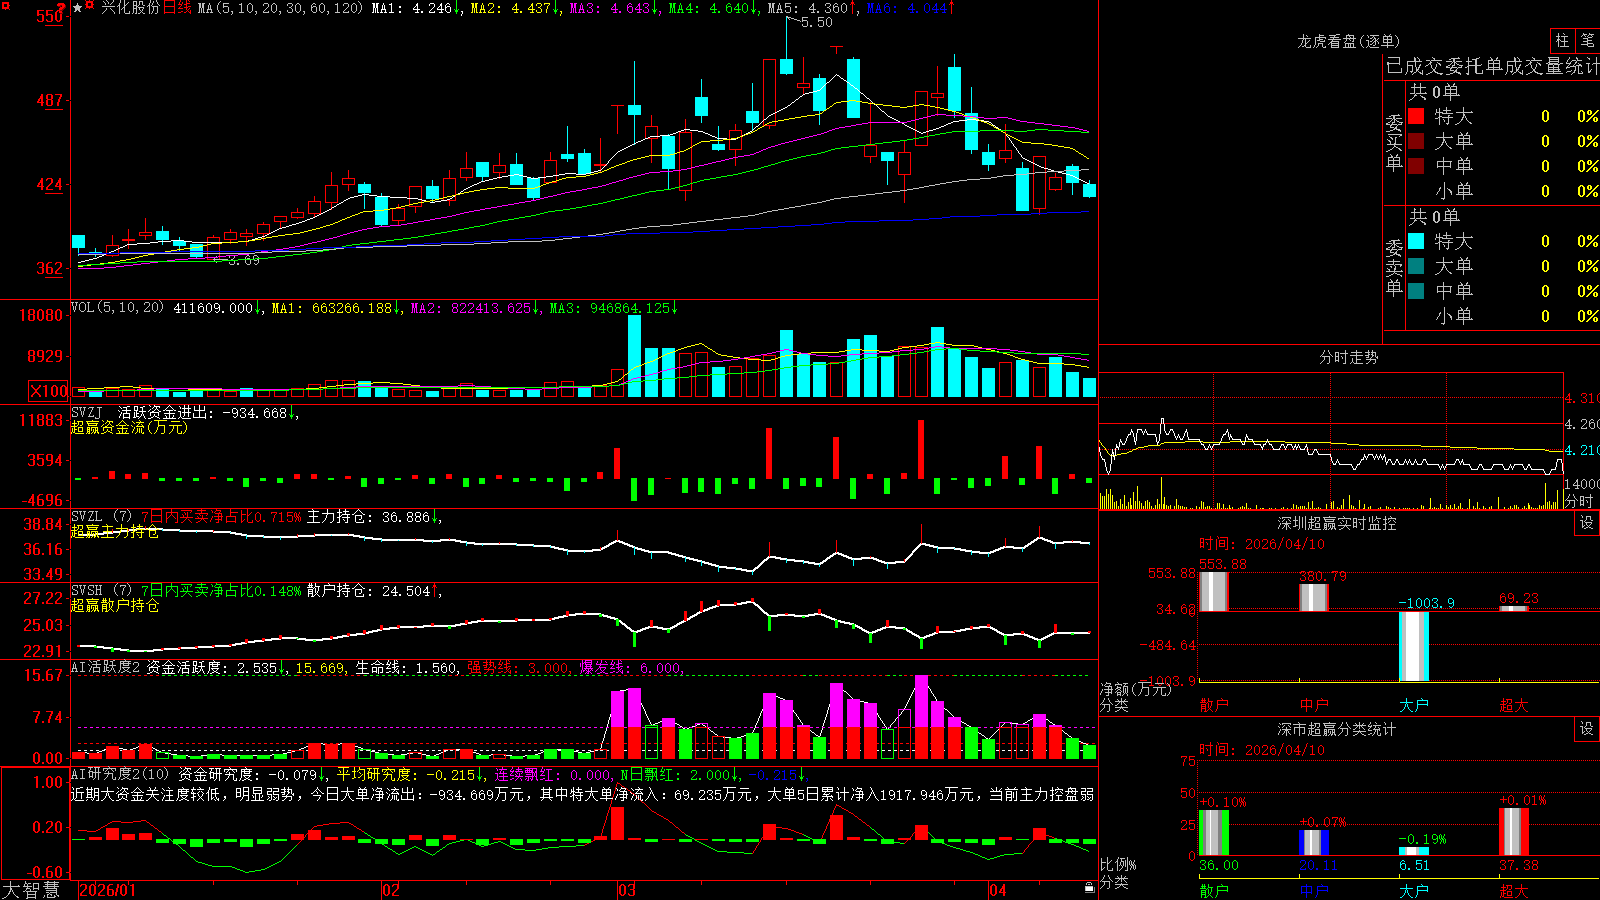Click the teal 大单 sell-order legend square

pyautogui.click(x=1416, y=266)
